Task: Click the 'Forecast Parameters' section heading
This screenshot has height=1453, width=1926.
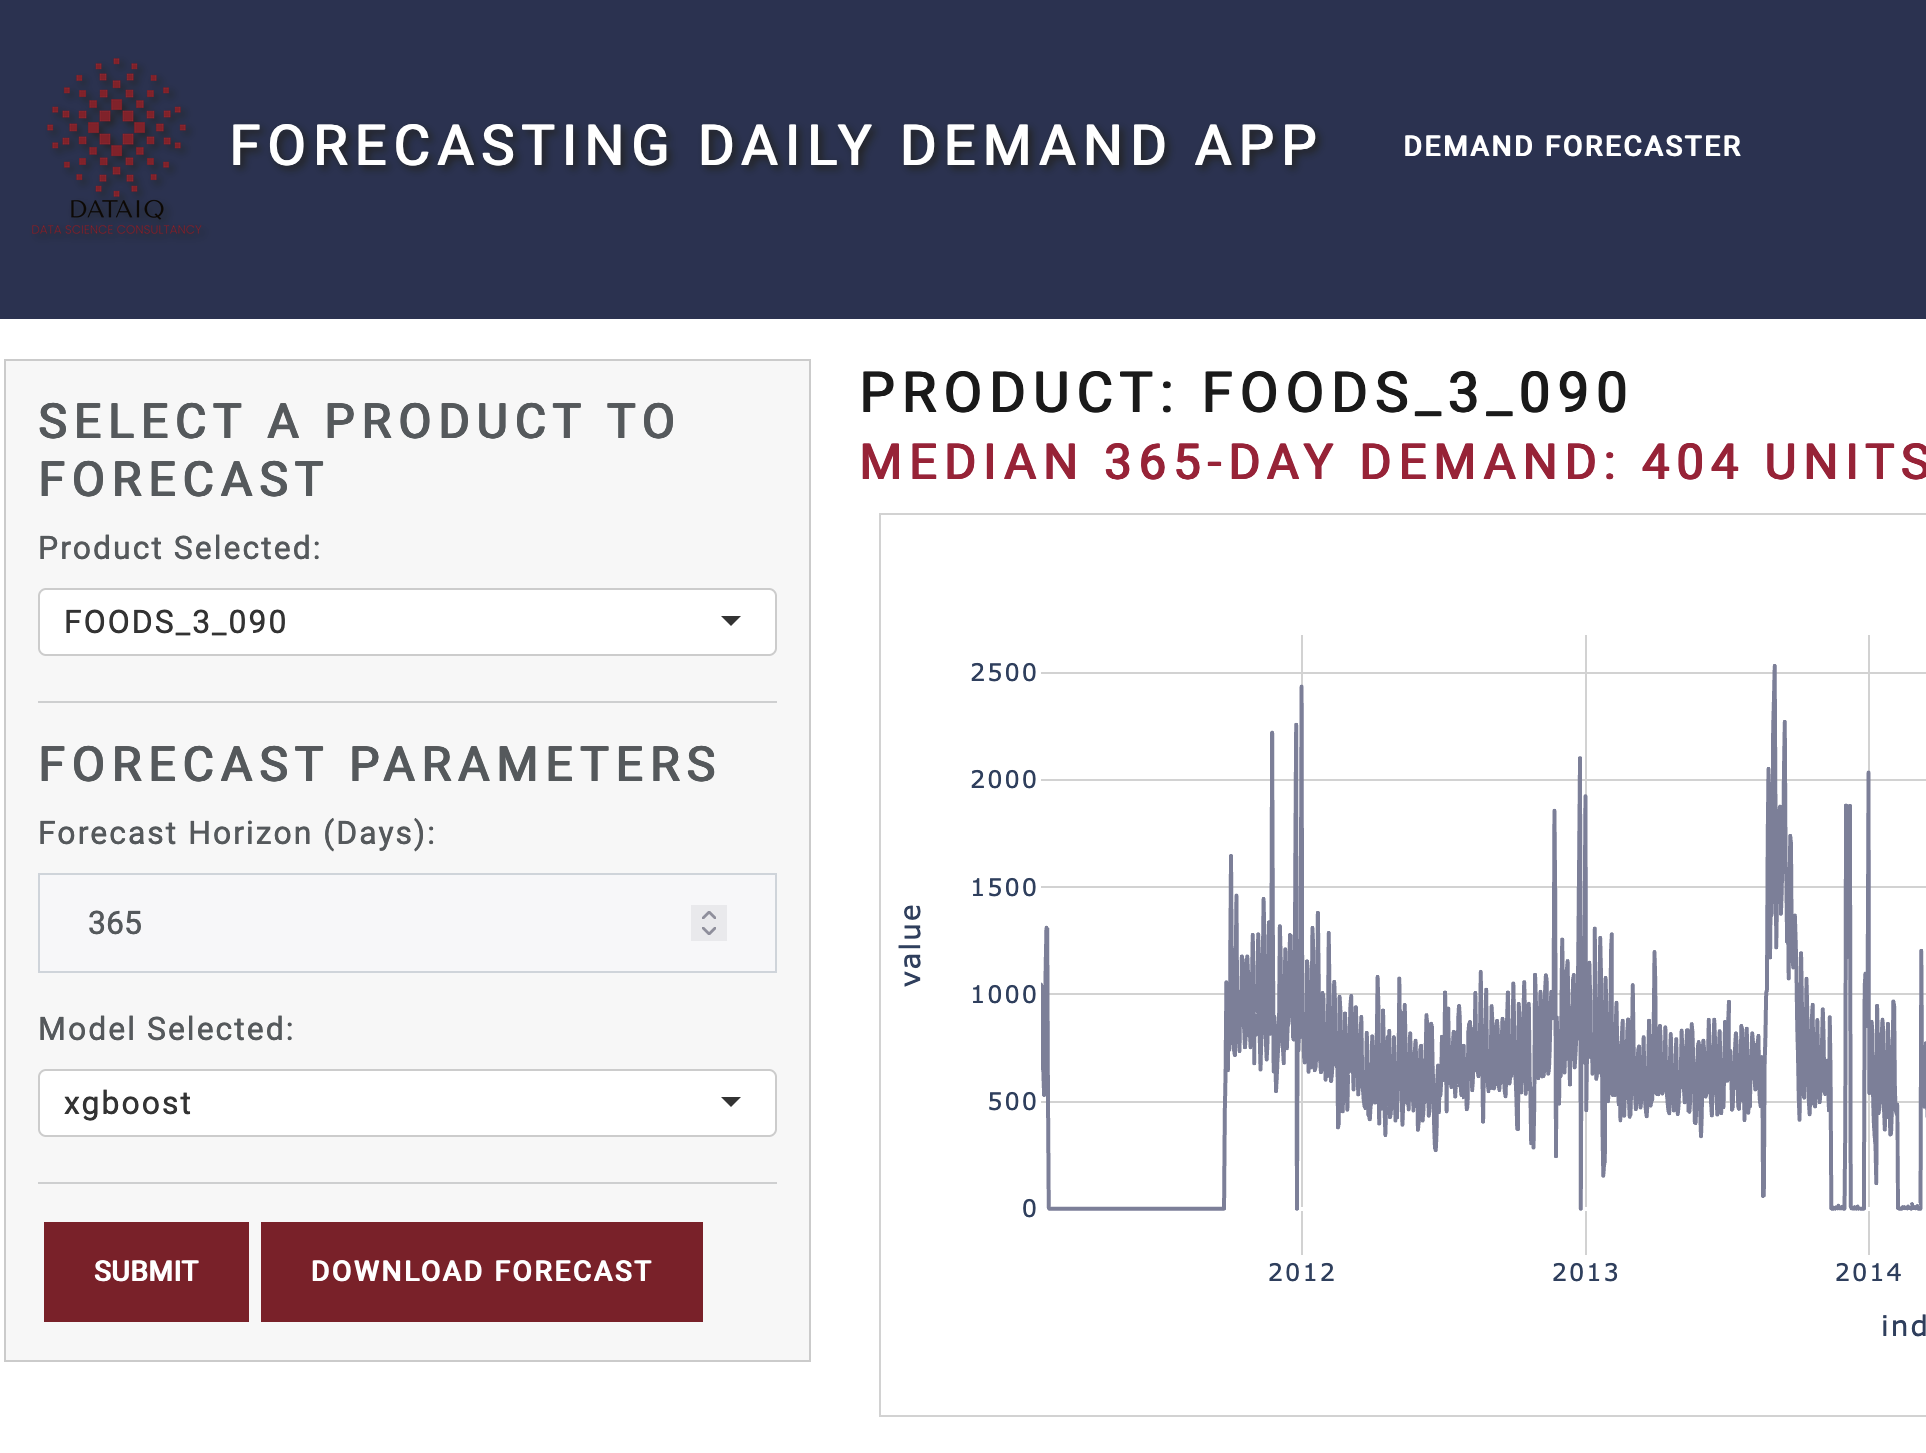Action: [379, 765]
